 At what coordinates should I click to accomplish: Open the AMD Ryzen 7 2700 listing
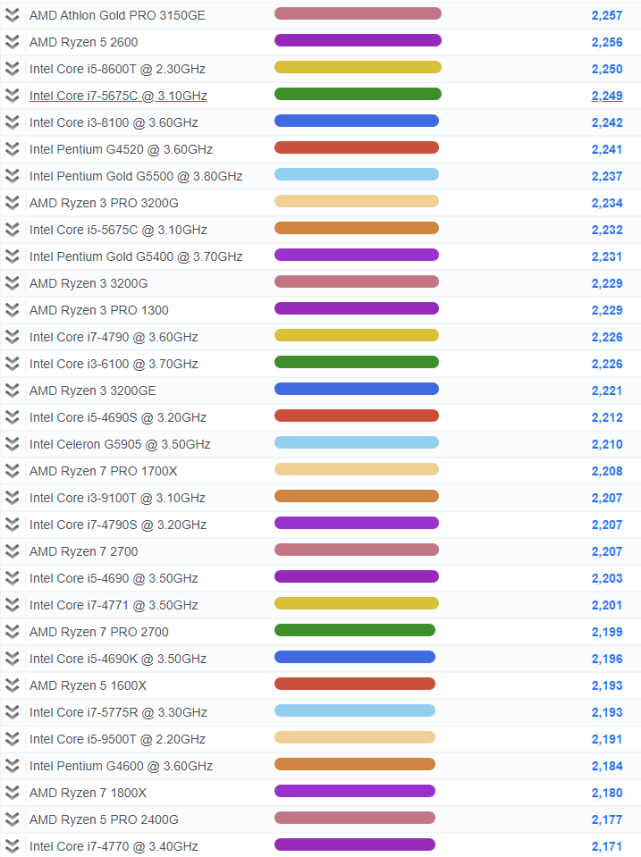(x=84, y=551)
